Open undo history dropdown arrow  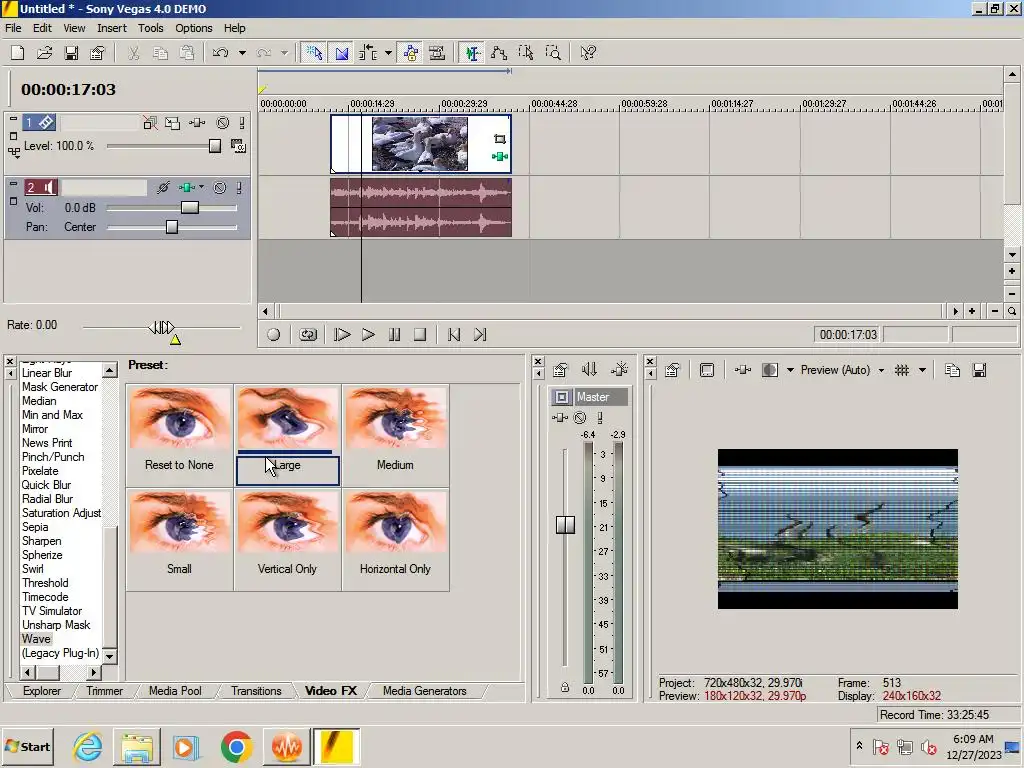[242, 53]
